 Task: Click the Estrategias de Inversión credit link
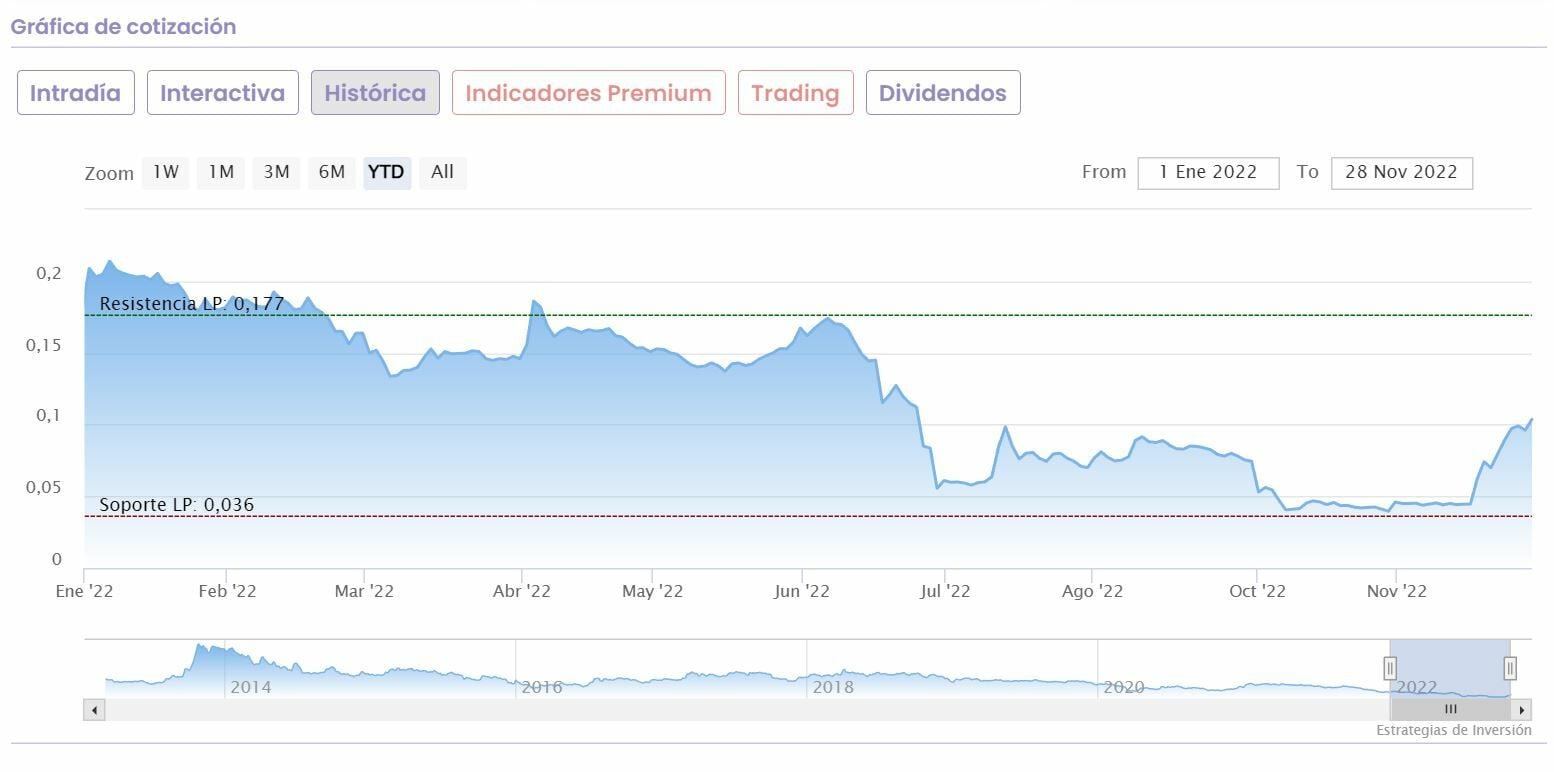pyautogui.click(x=1453, y=730)
